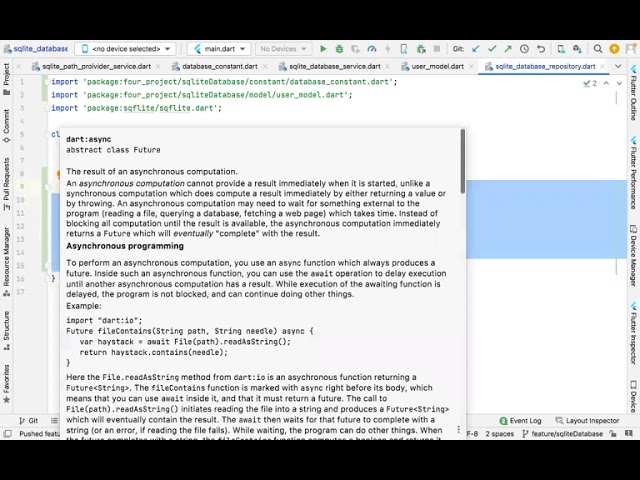Open the Device Manager toolbar icon

[561, 49]
